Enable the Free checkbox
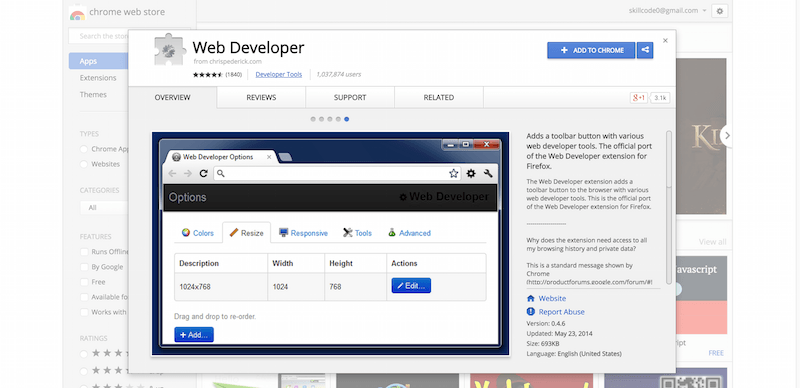The width and height of the screenshot is (800, 388). pyautogui.click(x=84, y=282)
